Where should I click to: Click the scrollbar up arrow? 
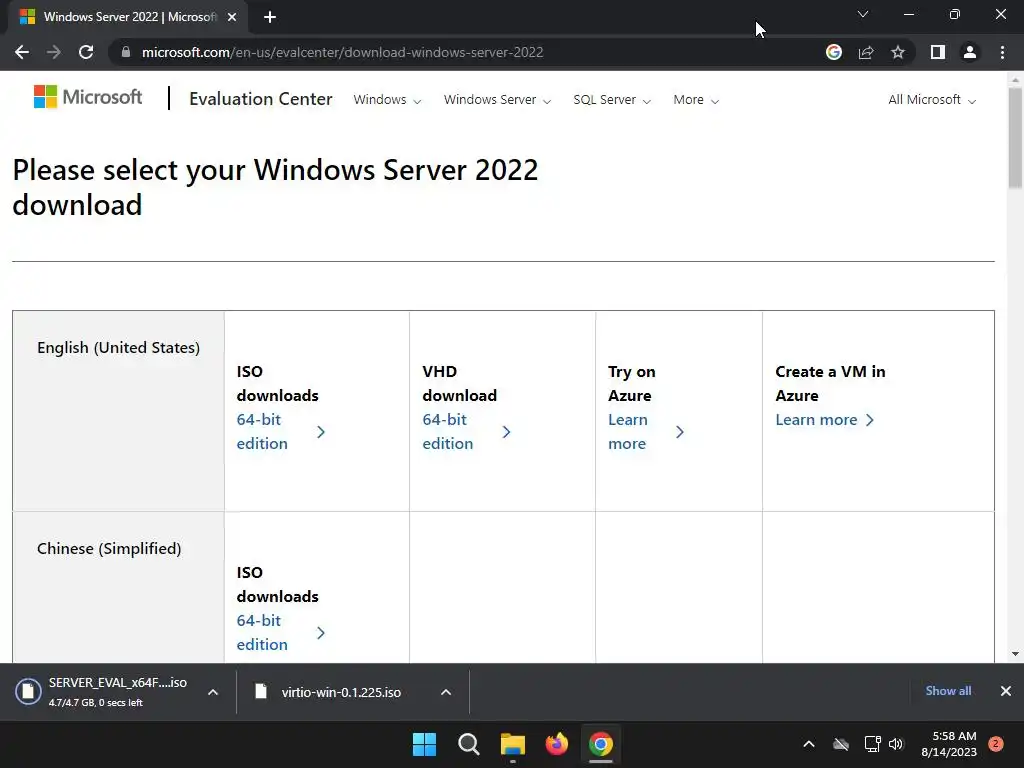coord(1015,80)
